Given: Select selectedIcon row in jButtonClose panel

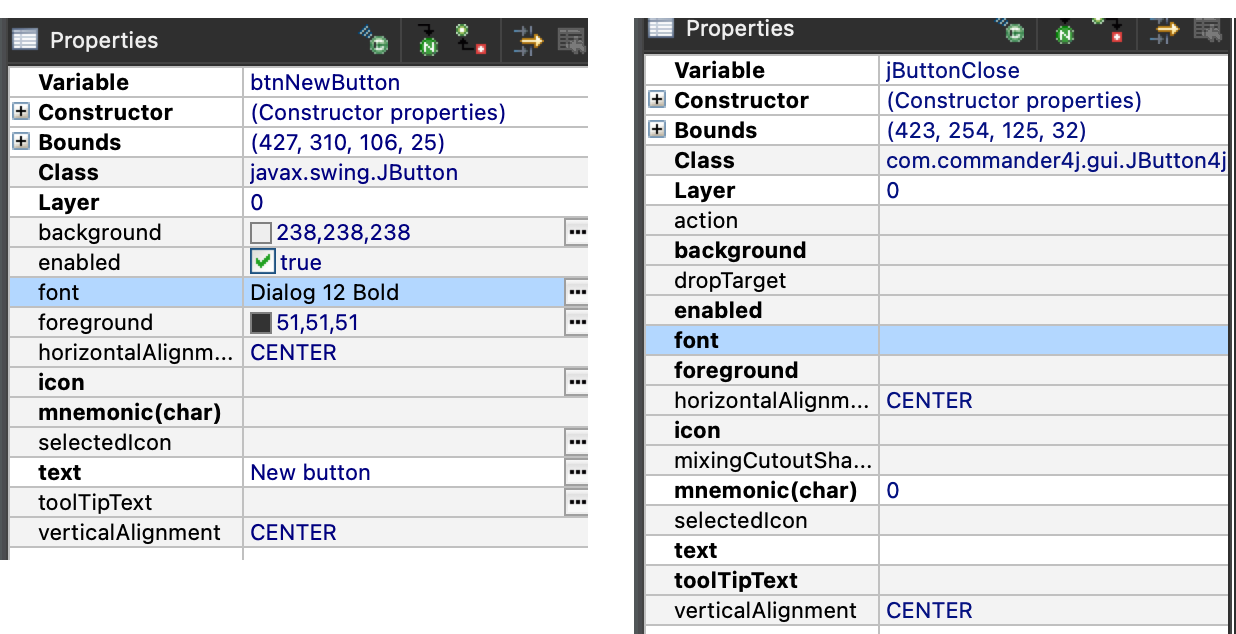Looking at the screenshot, I should (x=936, y=520).
